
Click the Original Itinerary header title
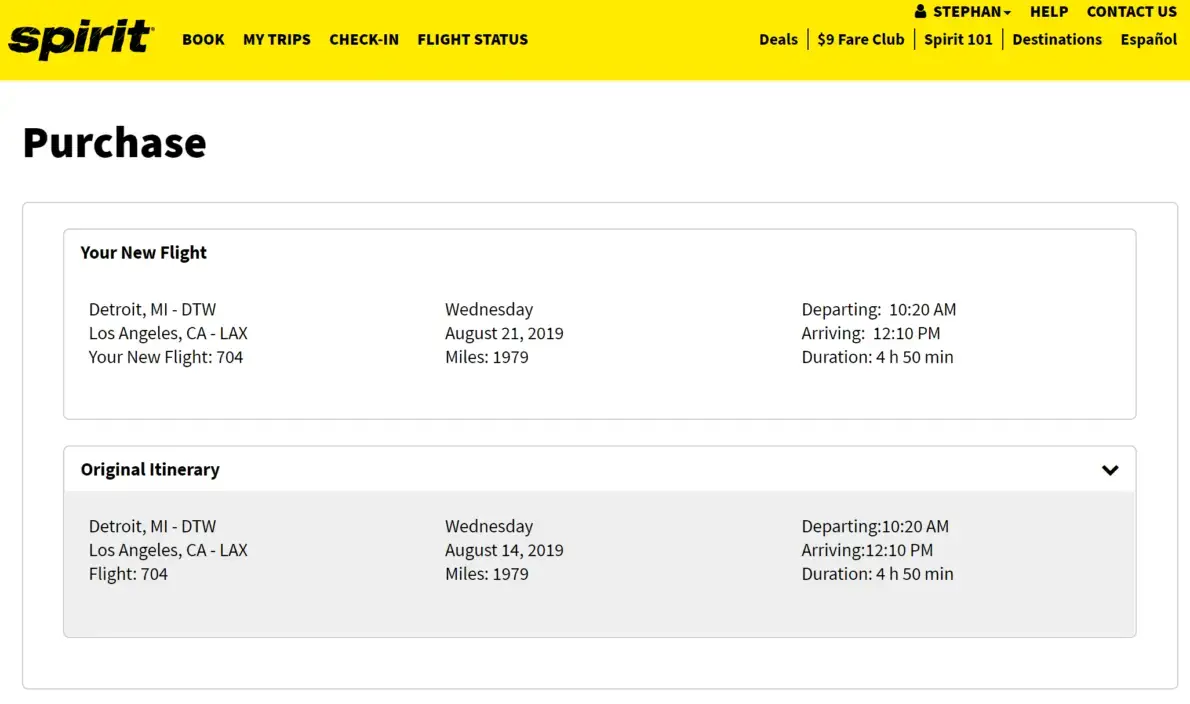click(x=150, y=470)
